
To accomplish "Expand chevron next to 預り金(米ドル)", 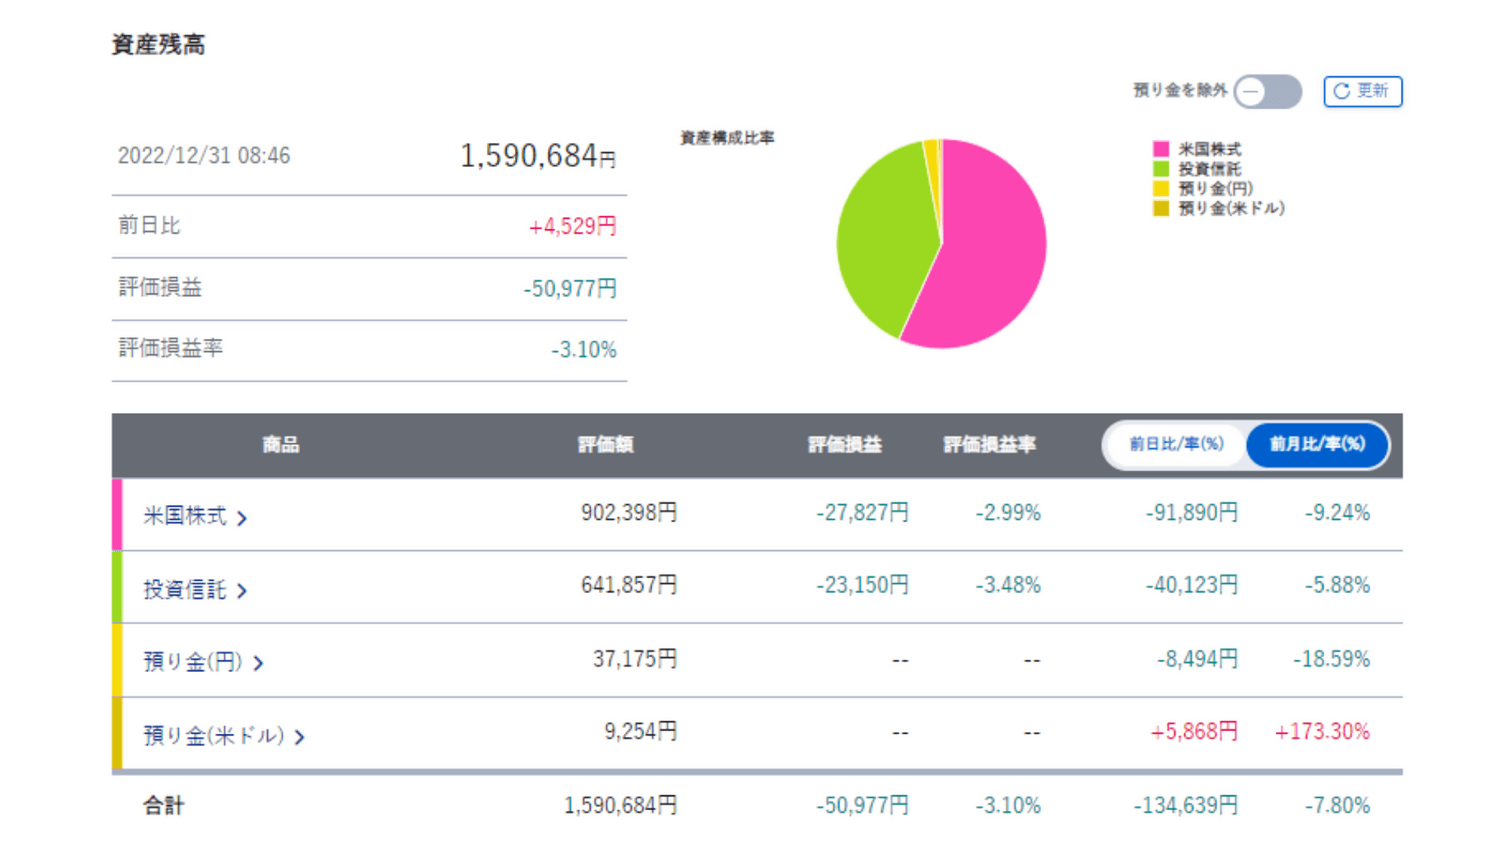I will (x=299, y=737).
